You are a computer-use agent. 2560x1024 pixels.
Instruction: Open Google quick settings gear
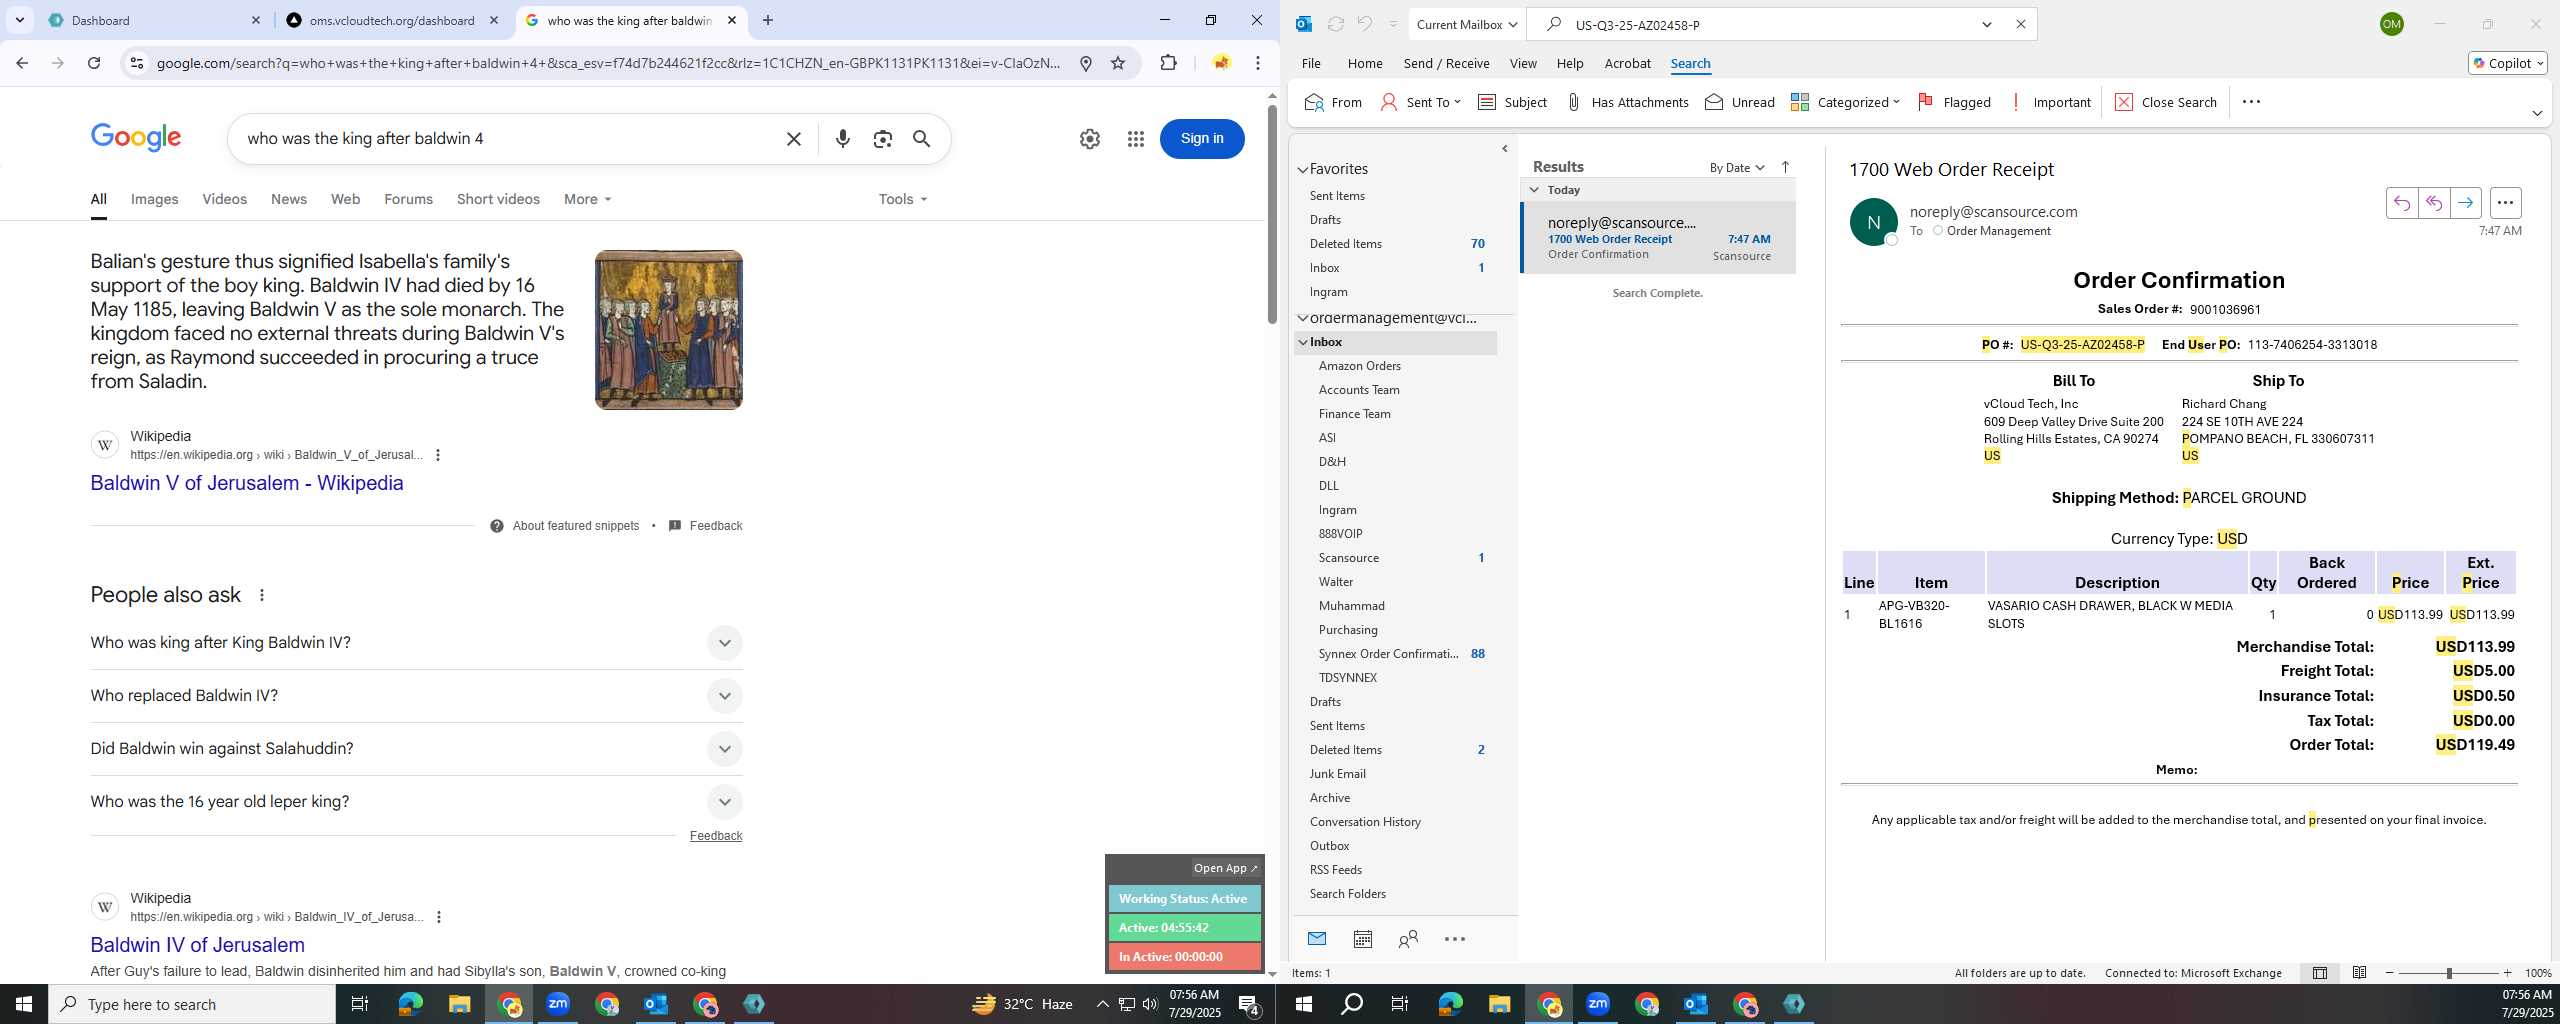coord(1089,139)
